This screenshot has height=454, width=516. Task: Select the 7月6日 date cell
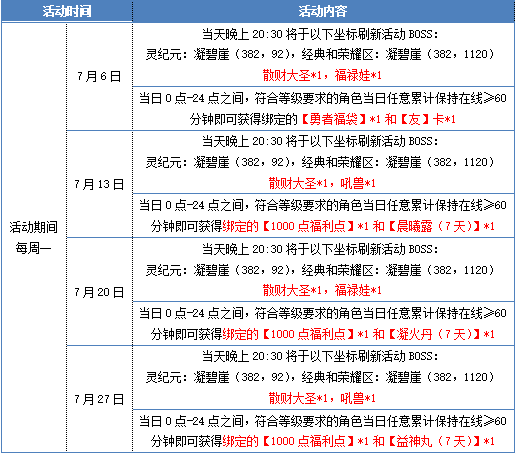tap(99, 76)
